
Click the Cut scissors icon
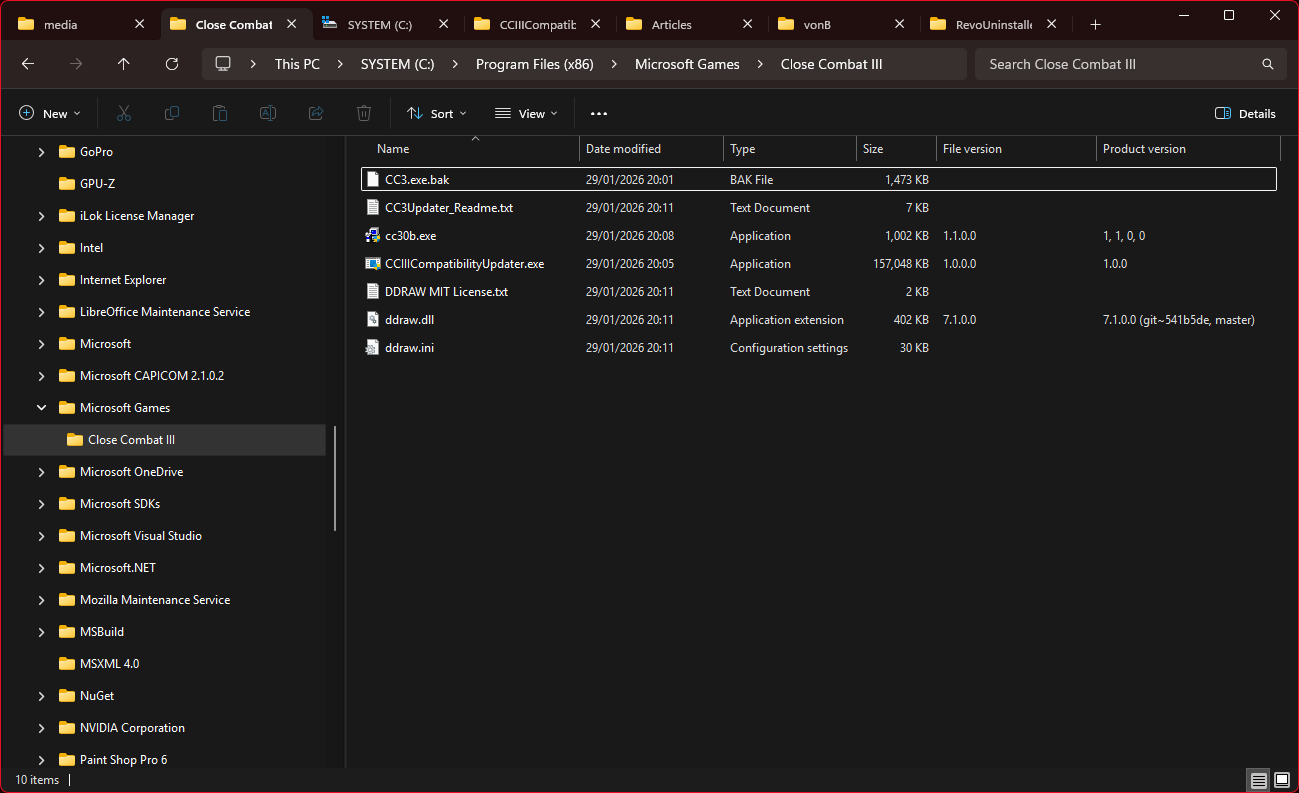124,114
